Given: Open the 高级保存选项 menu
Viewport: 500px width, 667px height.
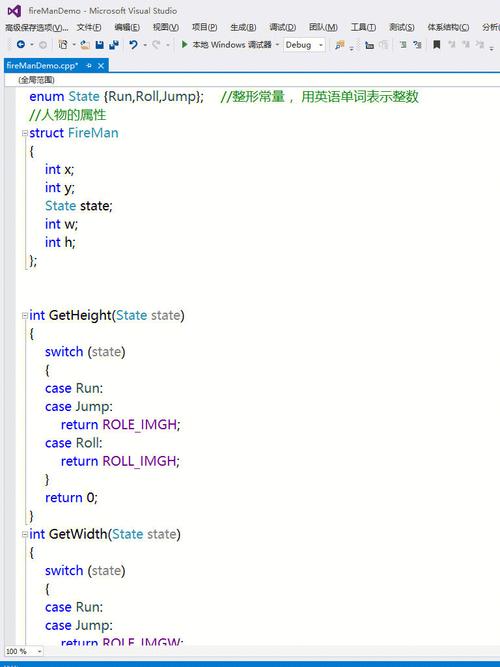Looking at the screenshot, I should pyautogui.click(x=37, y=27).
